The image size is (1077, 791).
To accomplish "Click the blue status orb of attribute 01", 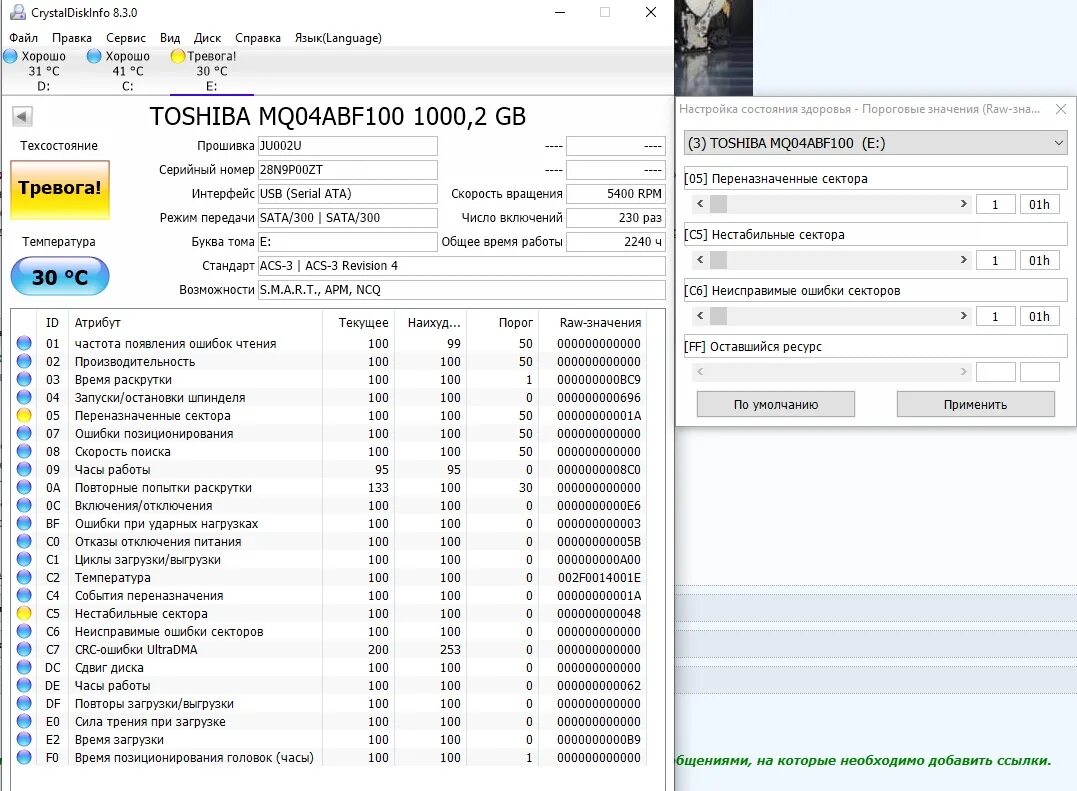I will point(24,343).
